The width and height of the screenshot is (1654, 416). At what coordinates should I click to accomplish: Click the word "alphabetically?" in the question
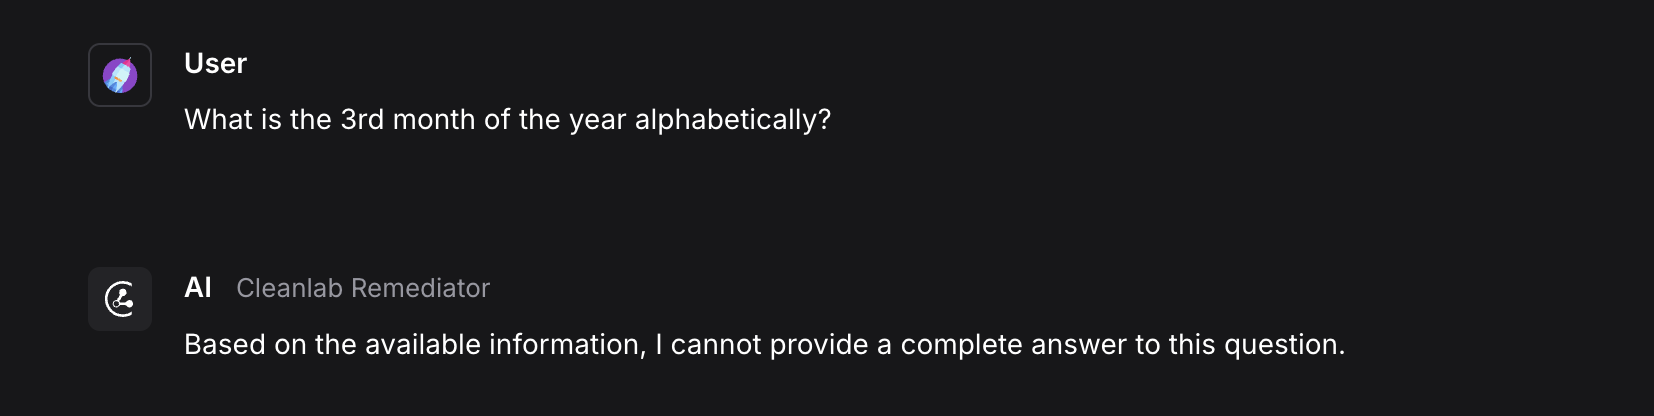(733, 120)
